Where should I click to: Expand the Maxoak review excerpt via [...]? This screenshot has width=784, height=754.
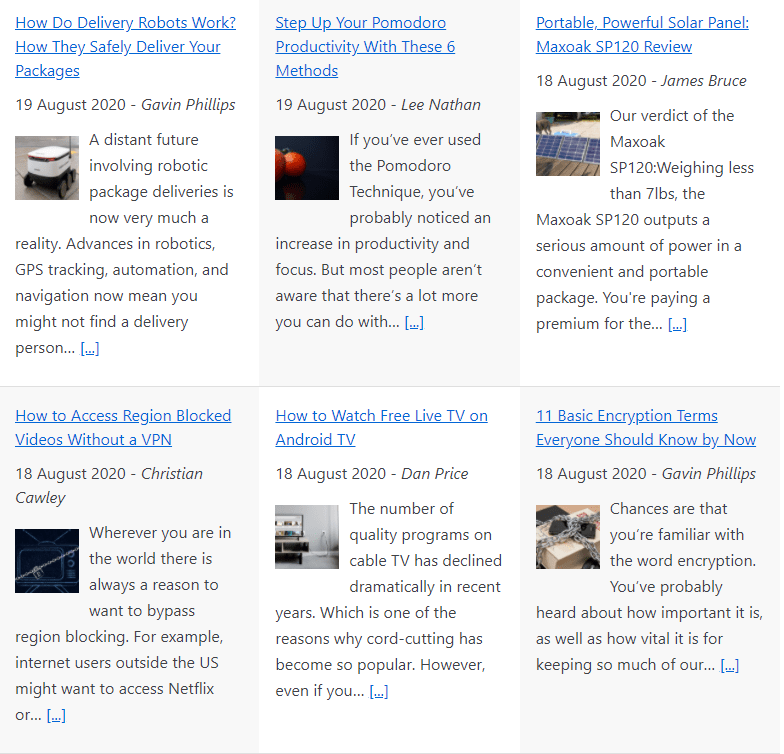pyautogui.click(x=677, y=324)
